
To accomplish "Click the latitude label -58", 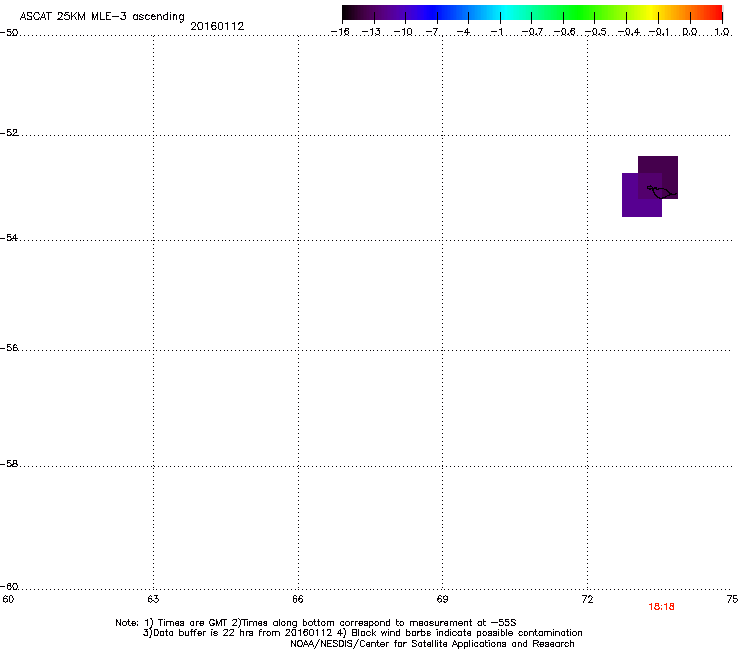I will click(x=9, y=464).
